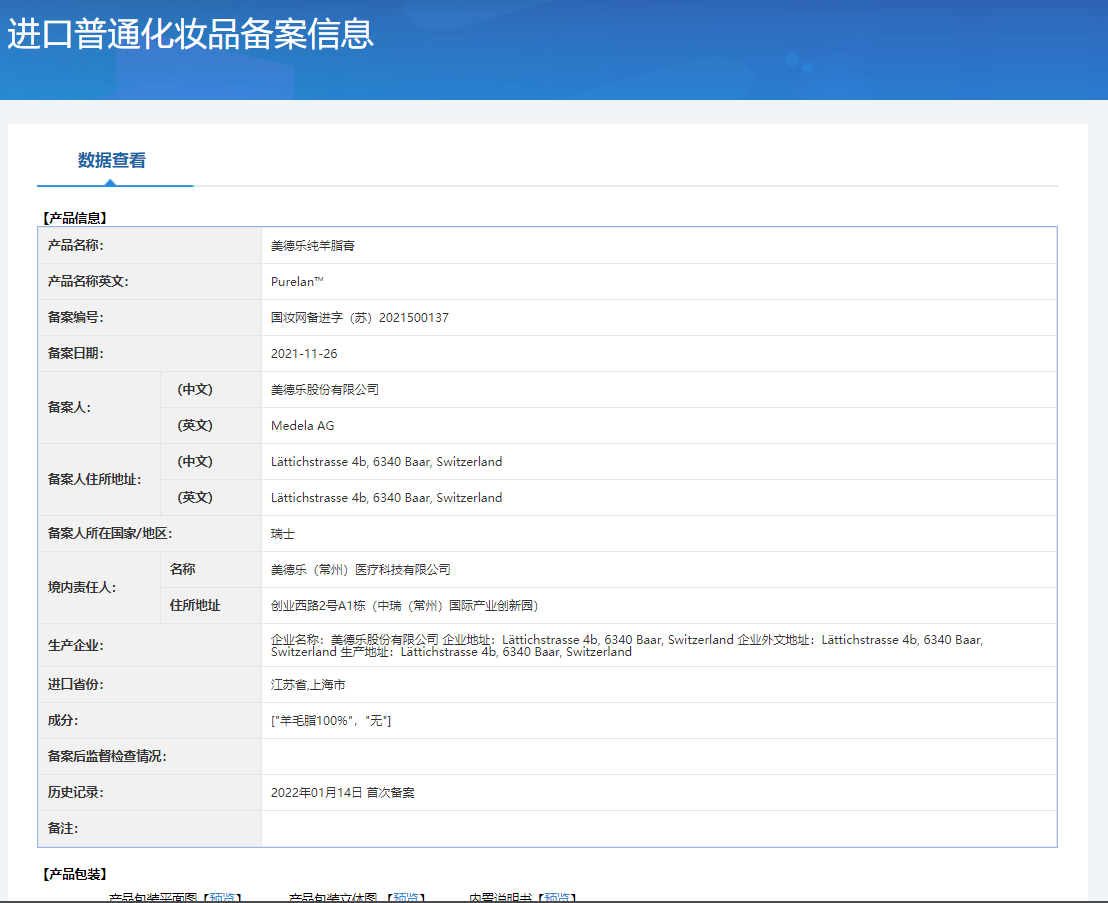The image size is (1108, 903).
Task: Click the 【产品包装】 section heading
Action: coord(75,874)
